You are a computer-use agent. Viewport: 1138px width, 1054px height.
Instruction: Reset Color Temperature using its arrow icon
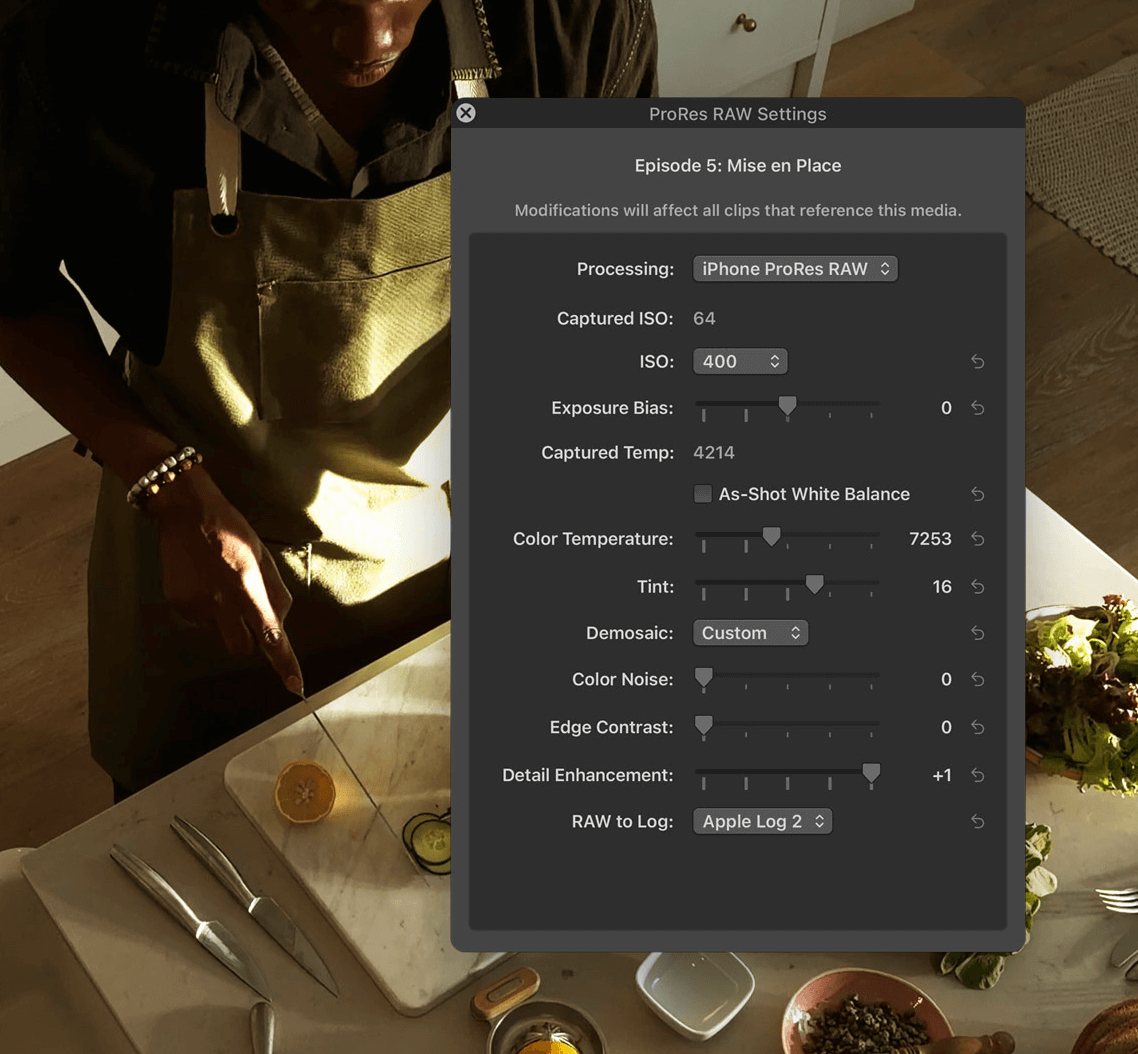(x=977, y=539)
